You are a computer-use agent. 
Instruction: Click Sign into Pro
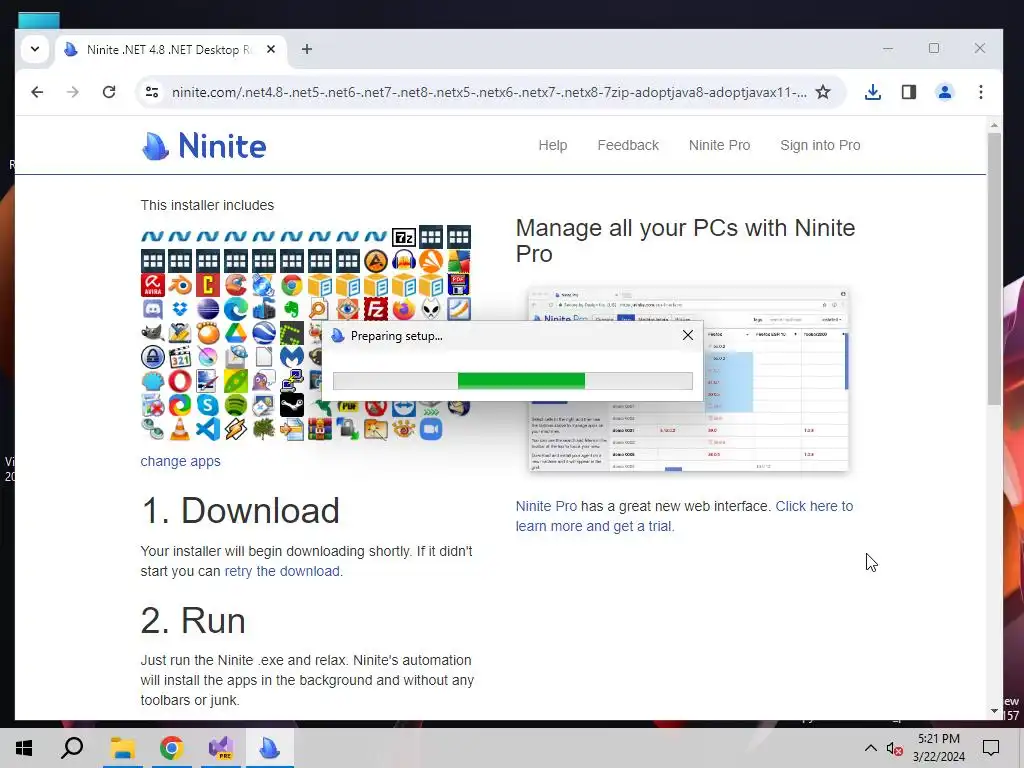coord(820,145)
